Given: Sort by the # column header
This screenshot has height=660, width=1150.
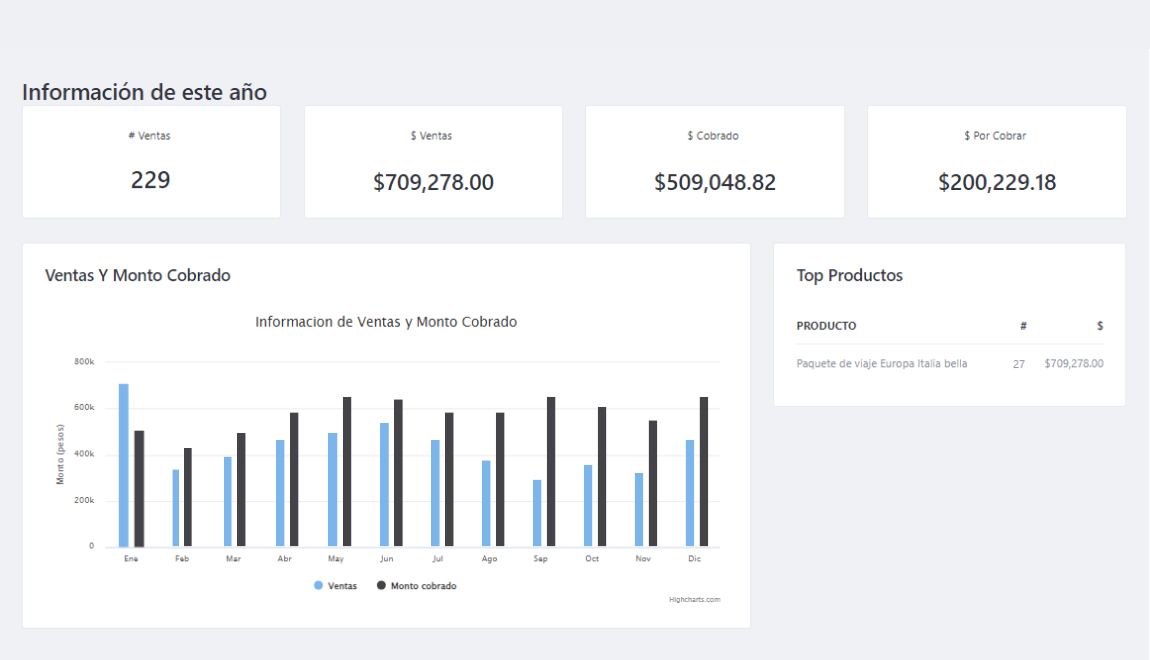Looking at the screenshot, I should click(x=1021, y=326).
